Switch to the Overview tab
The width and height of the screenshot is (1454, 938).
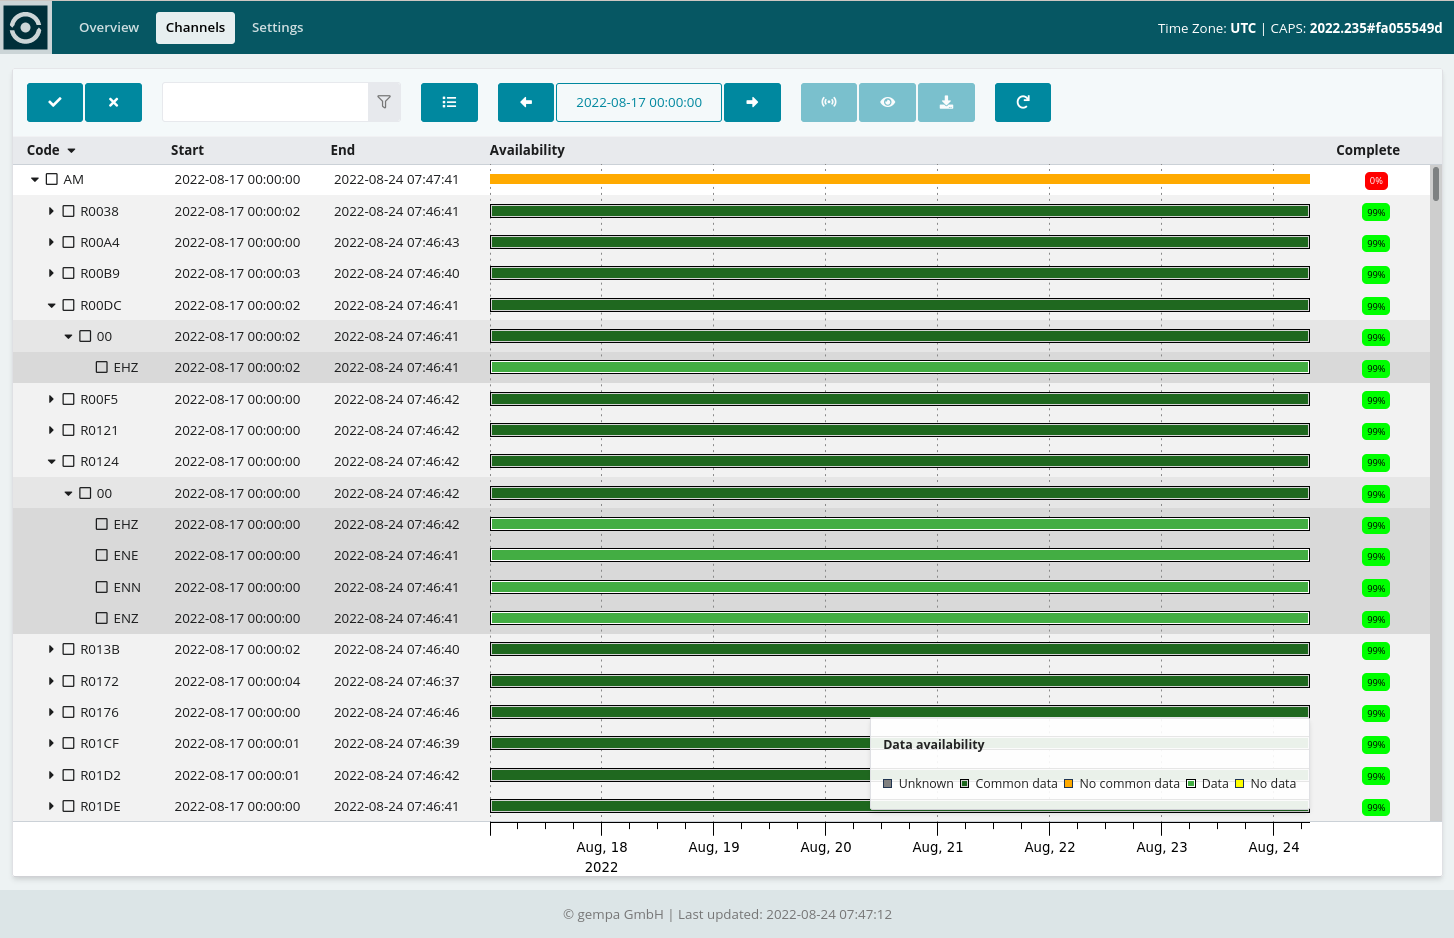pos(109,28)
